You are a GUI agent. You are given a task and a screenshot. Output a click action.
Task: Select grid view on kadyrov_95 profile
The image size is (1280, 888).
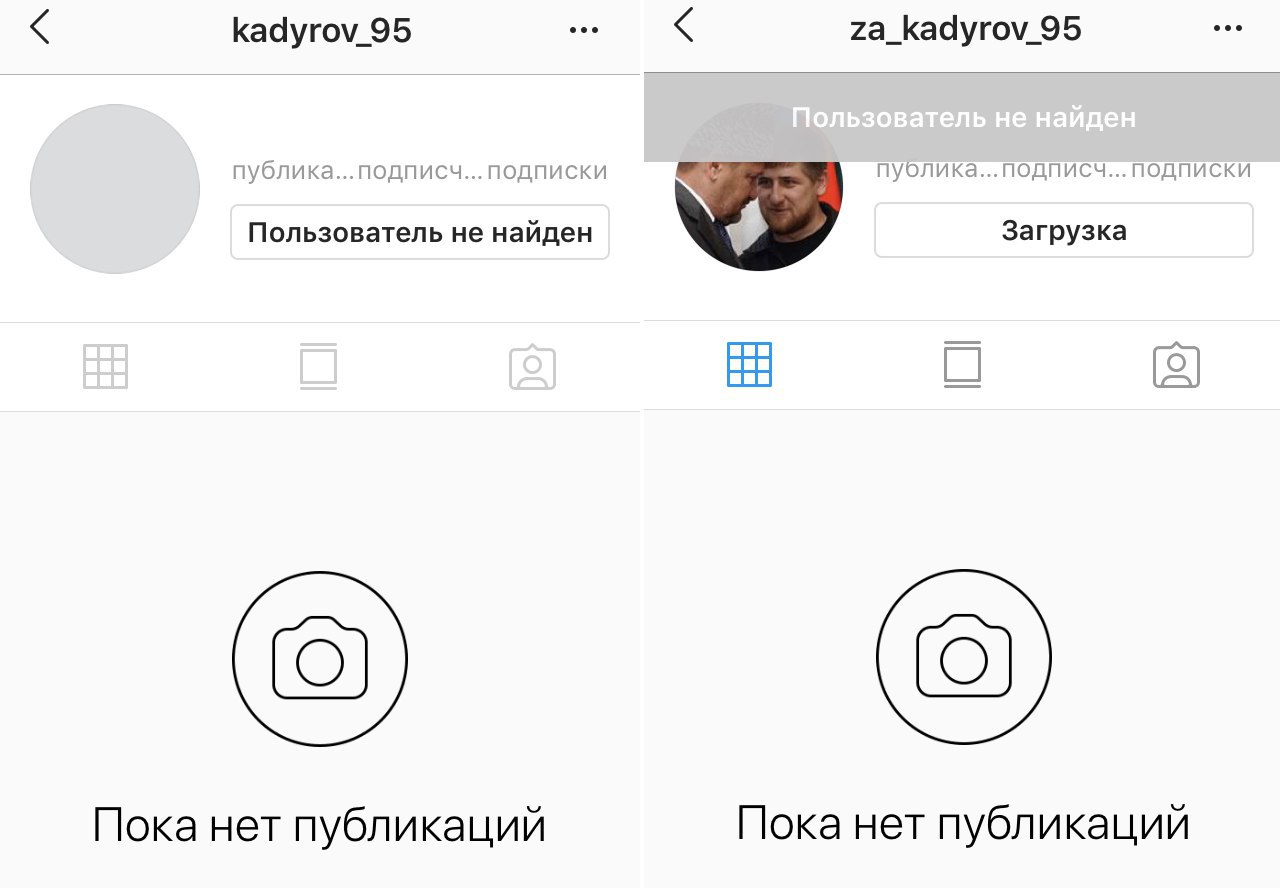tap(105, 367)
